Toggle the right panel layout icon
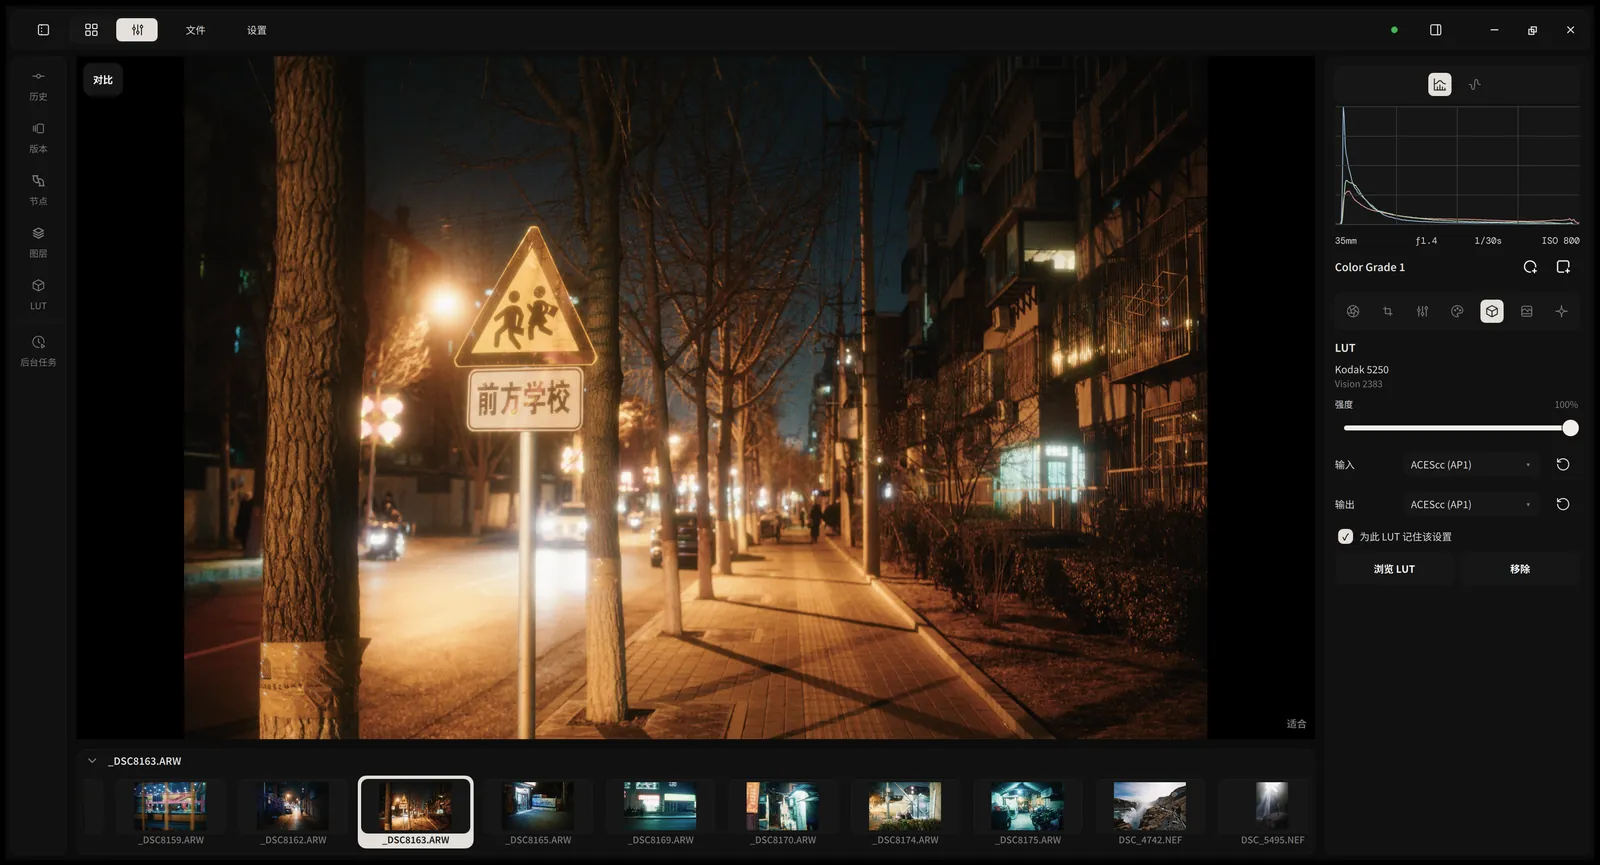 click(x=1436, y=30)
